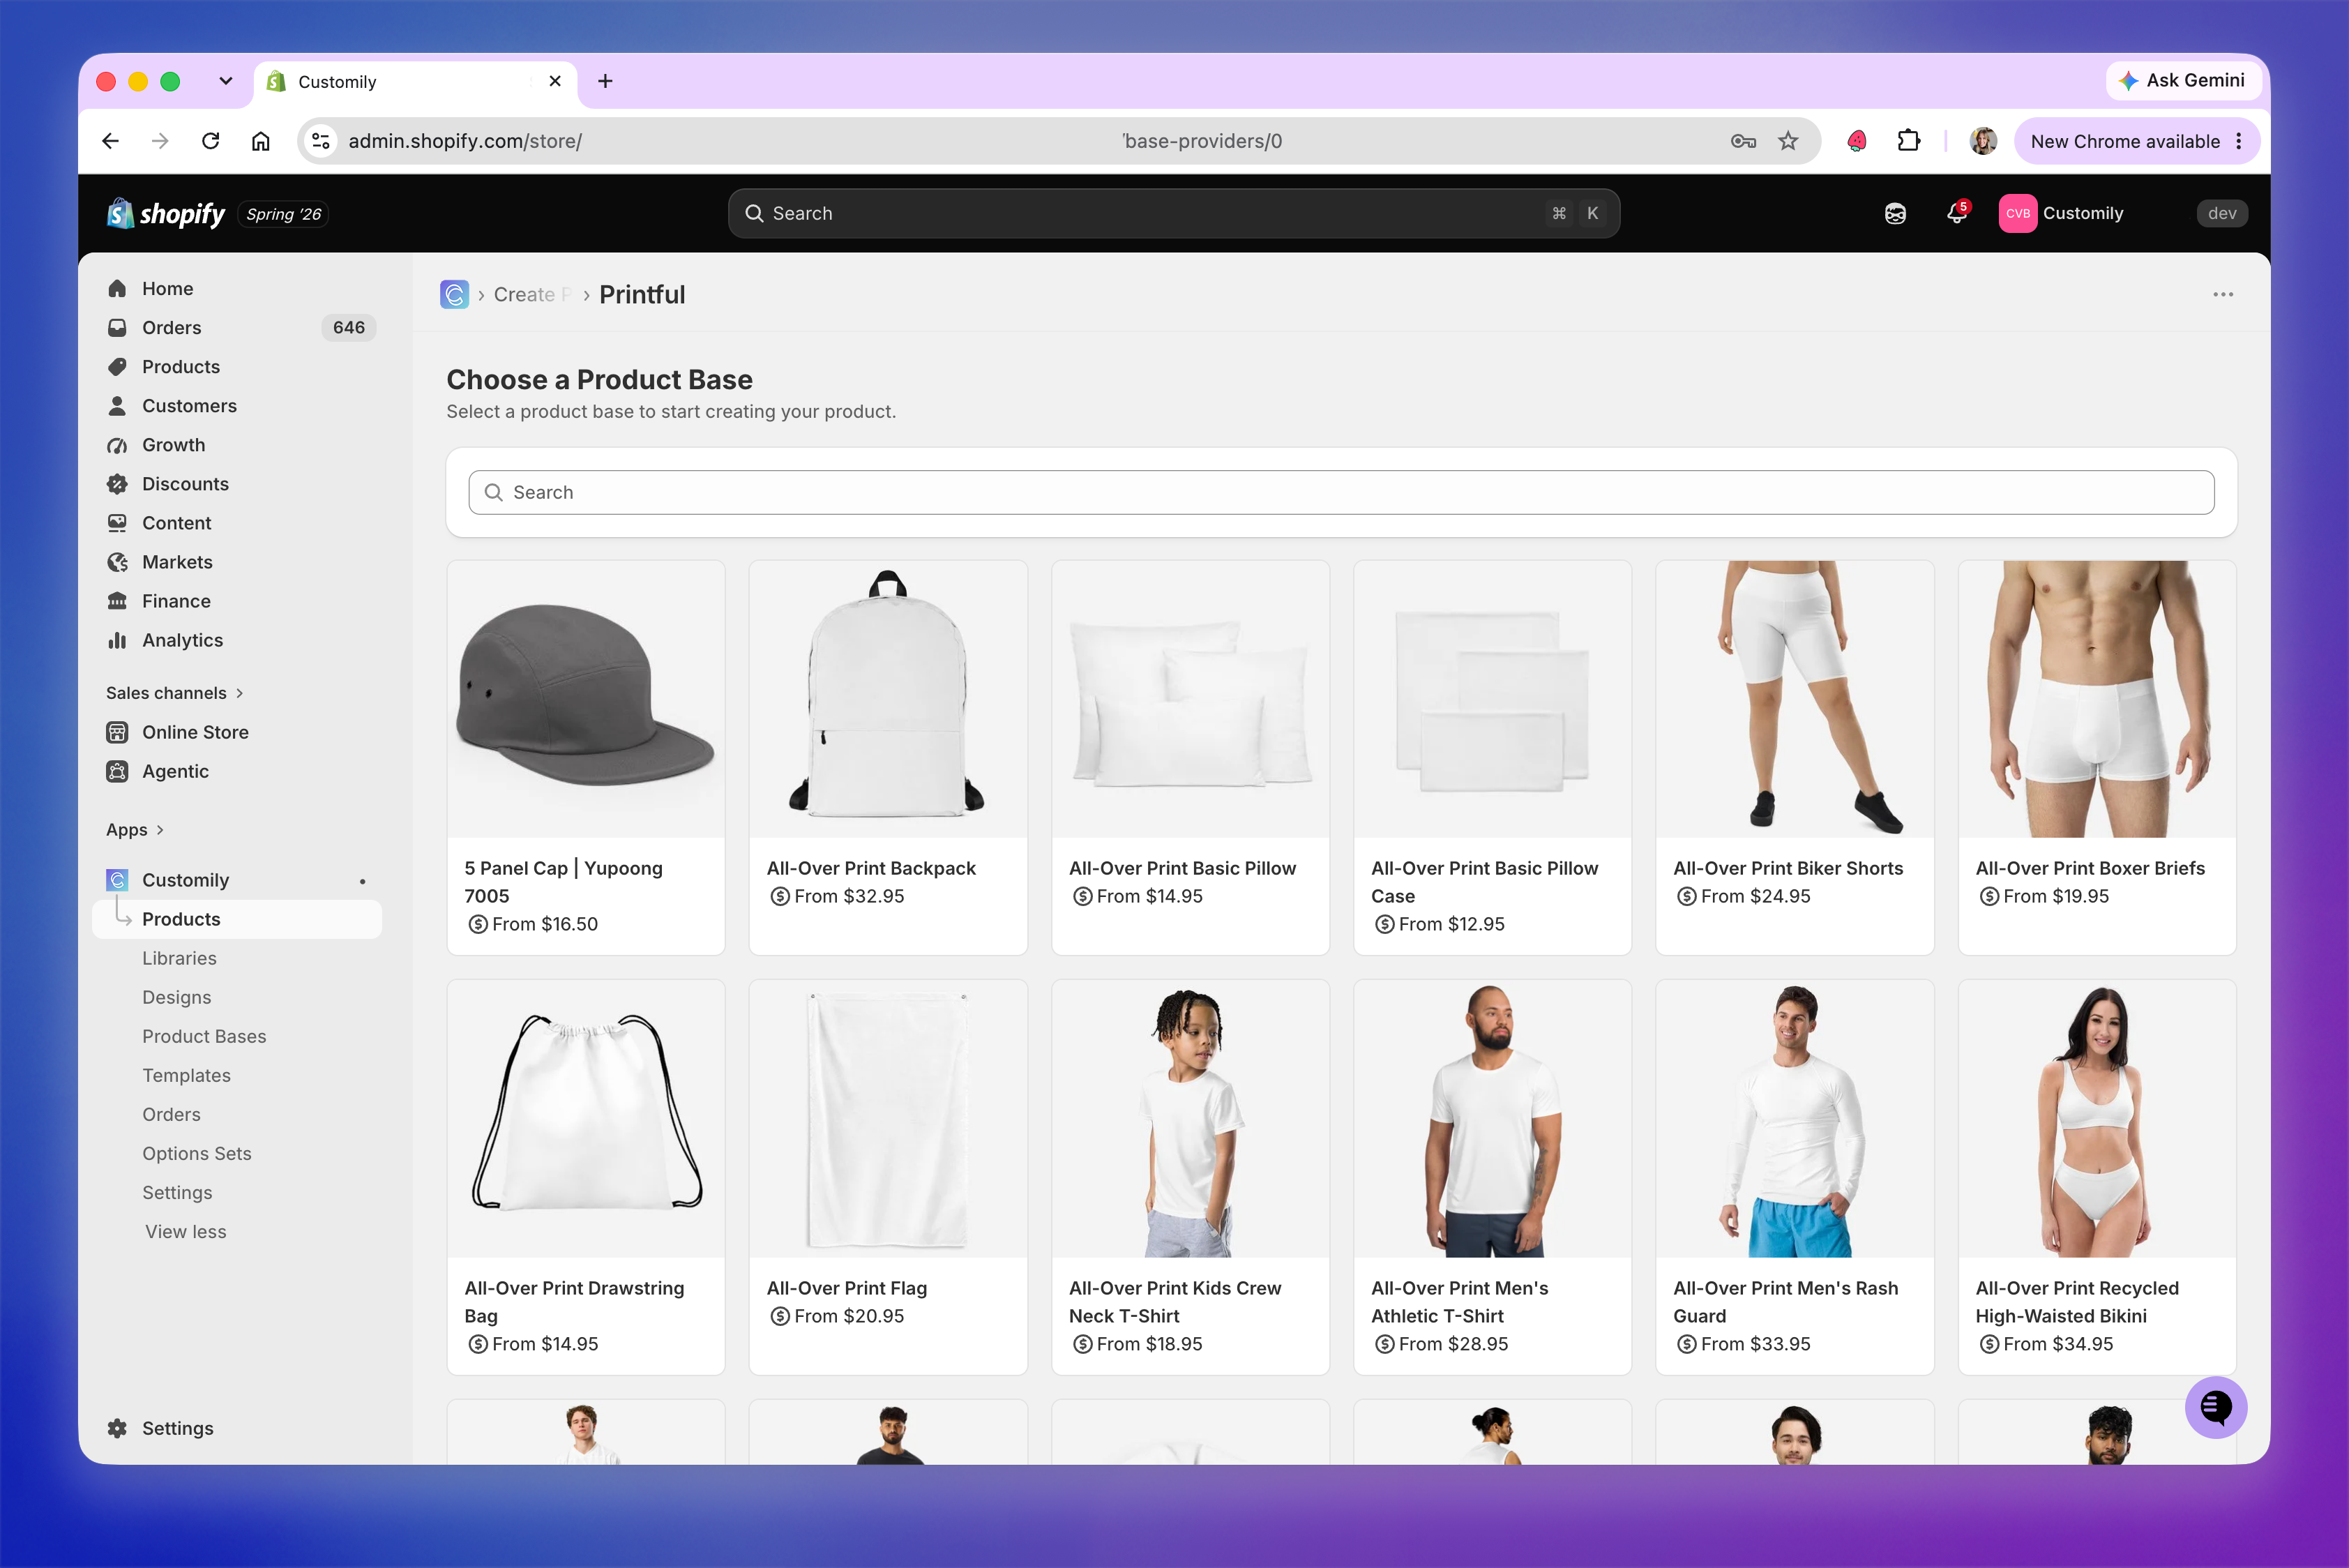Open Libraries under Customily

[x=179, y=957]
